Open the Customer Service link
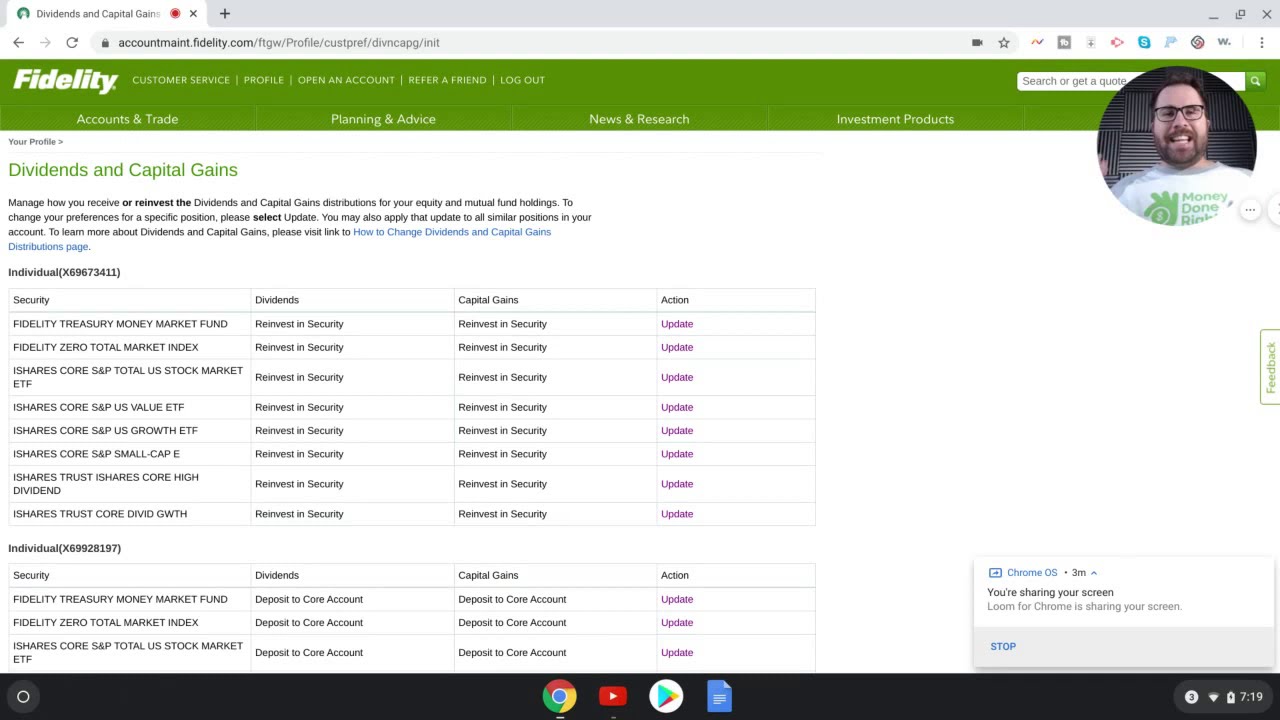The height and width of the screenshot is (720, 1280). click(x=181, y=80)
